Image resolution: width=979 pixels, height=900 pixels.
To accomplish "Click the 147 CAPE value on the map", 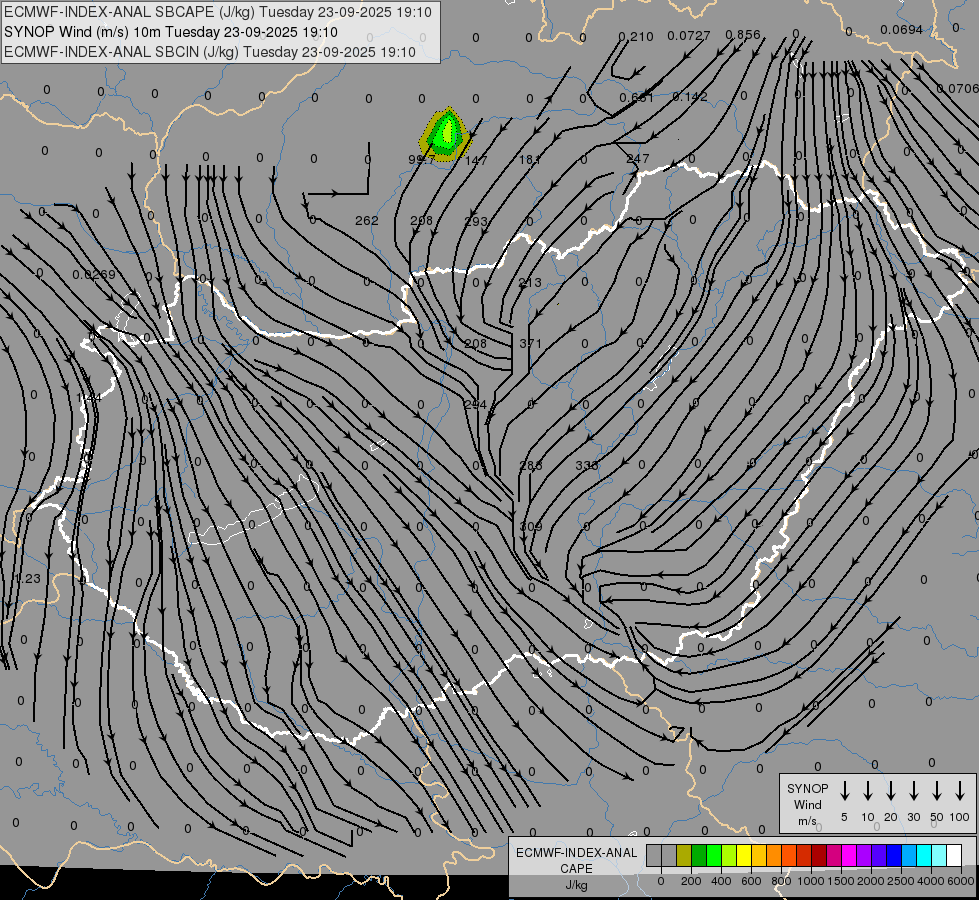I will [476, 161].
